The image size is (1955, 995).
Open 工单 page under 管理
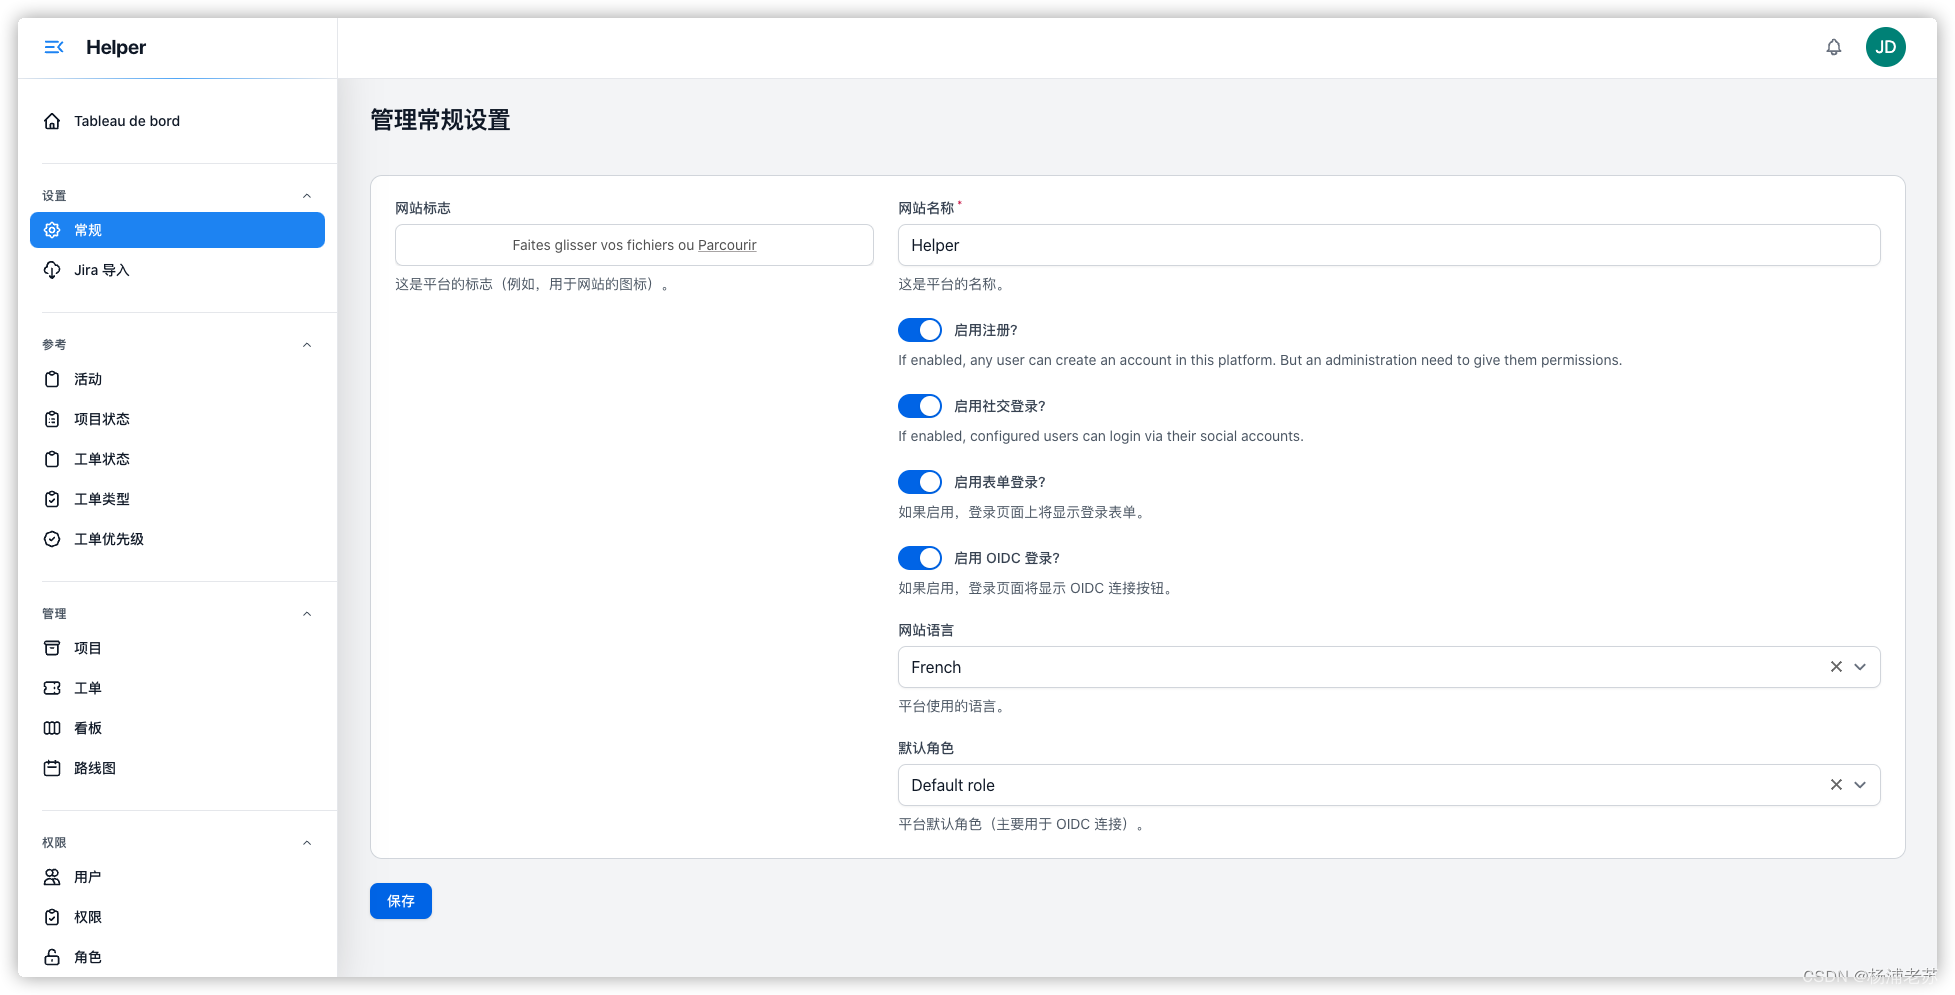point(177,688)
